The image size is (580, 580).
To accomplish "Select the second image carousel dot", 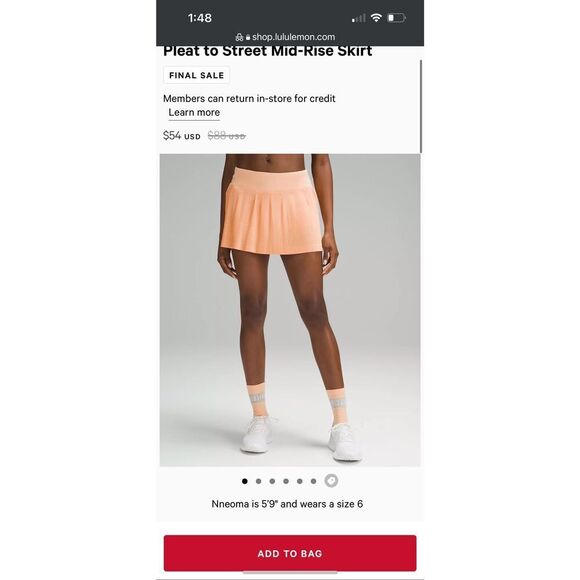I will pyautogui.click(x=259, y=481).
